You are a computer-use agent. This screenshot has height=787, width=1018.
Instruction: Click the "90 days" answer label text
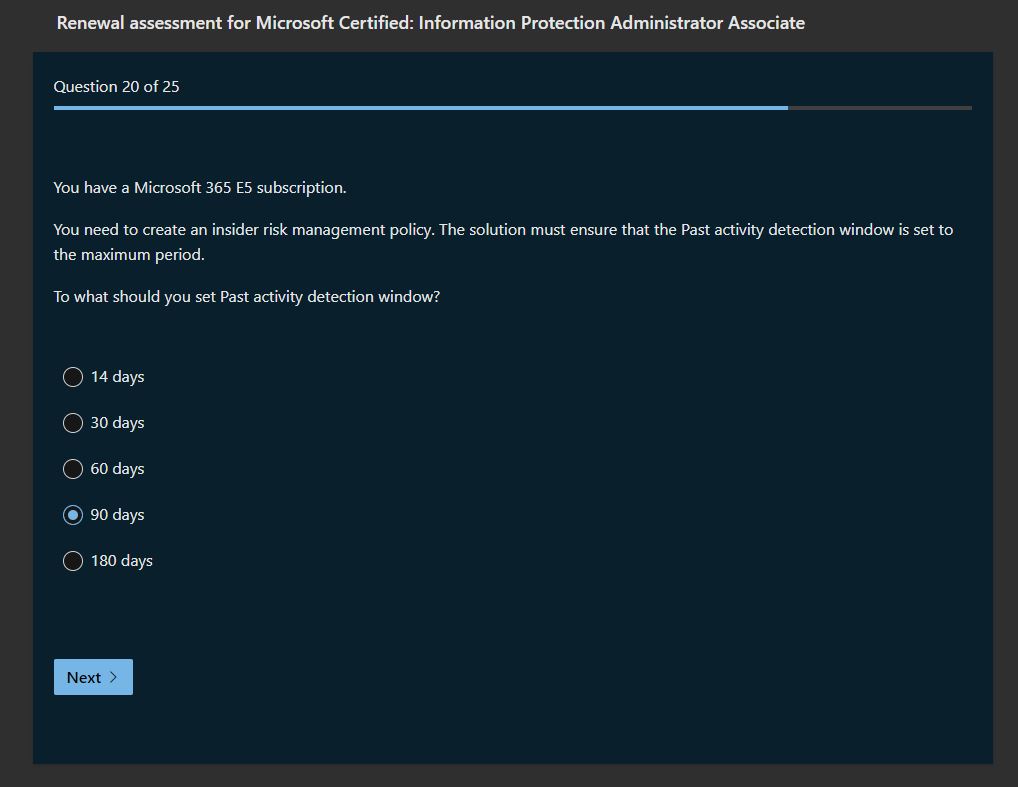click(x=117, y=515)
